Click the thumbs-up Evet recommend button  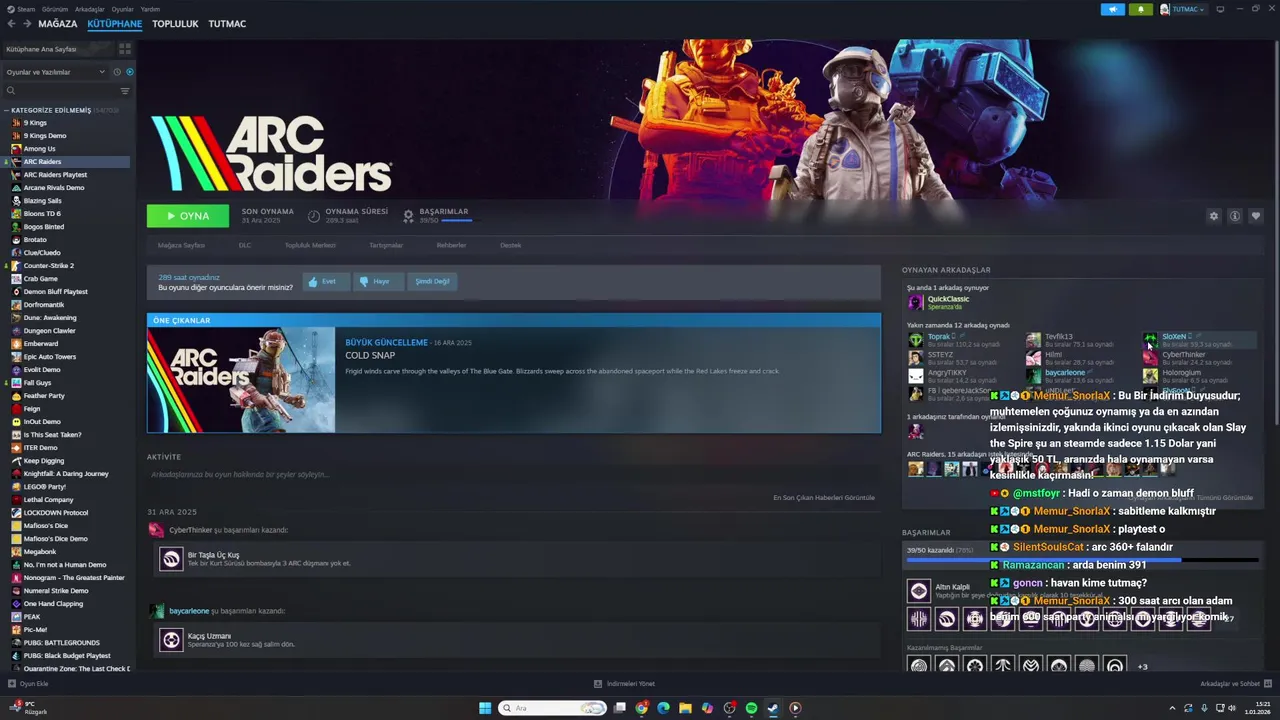[326, 282]
